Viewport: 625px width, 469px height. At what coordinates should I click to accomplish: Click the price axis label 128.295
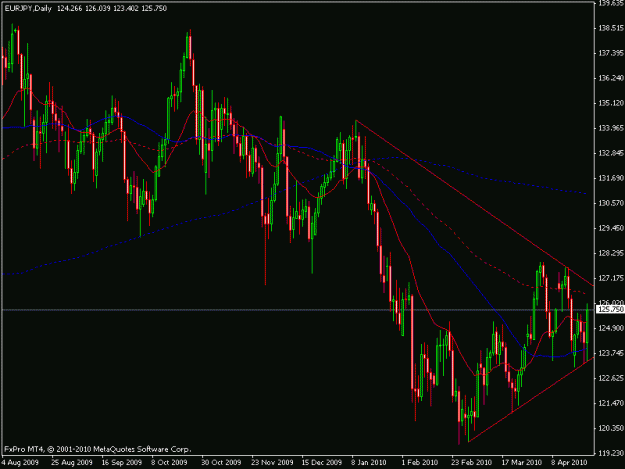(x=611, y=253)
